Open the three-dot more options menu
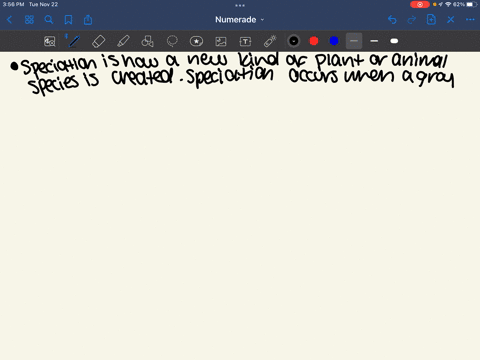480x360 pixels. pyautogui.click(x=470, y=20)
